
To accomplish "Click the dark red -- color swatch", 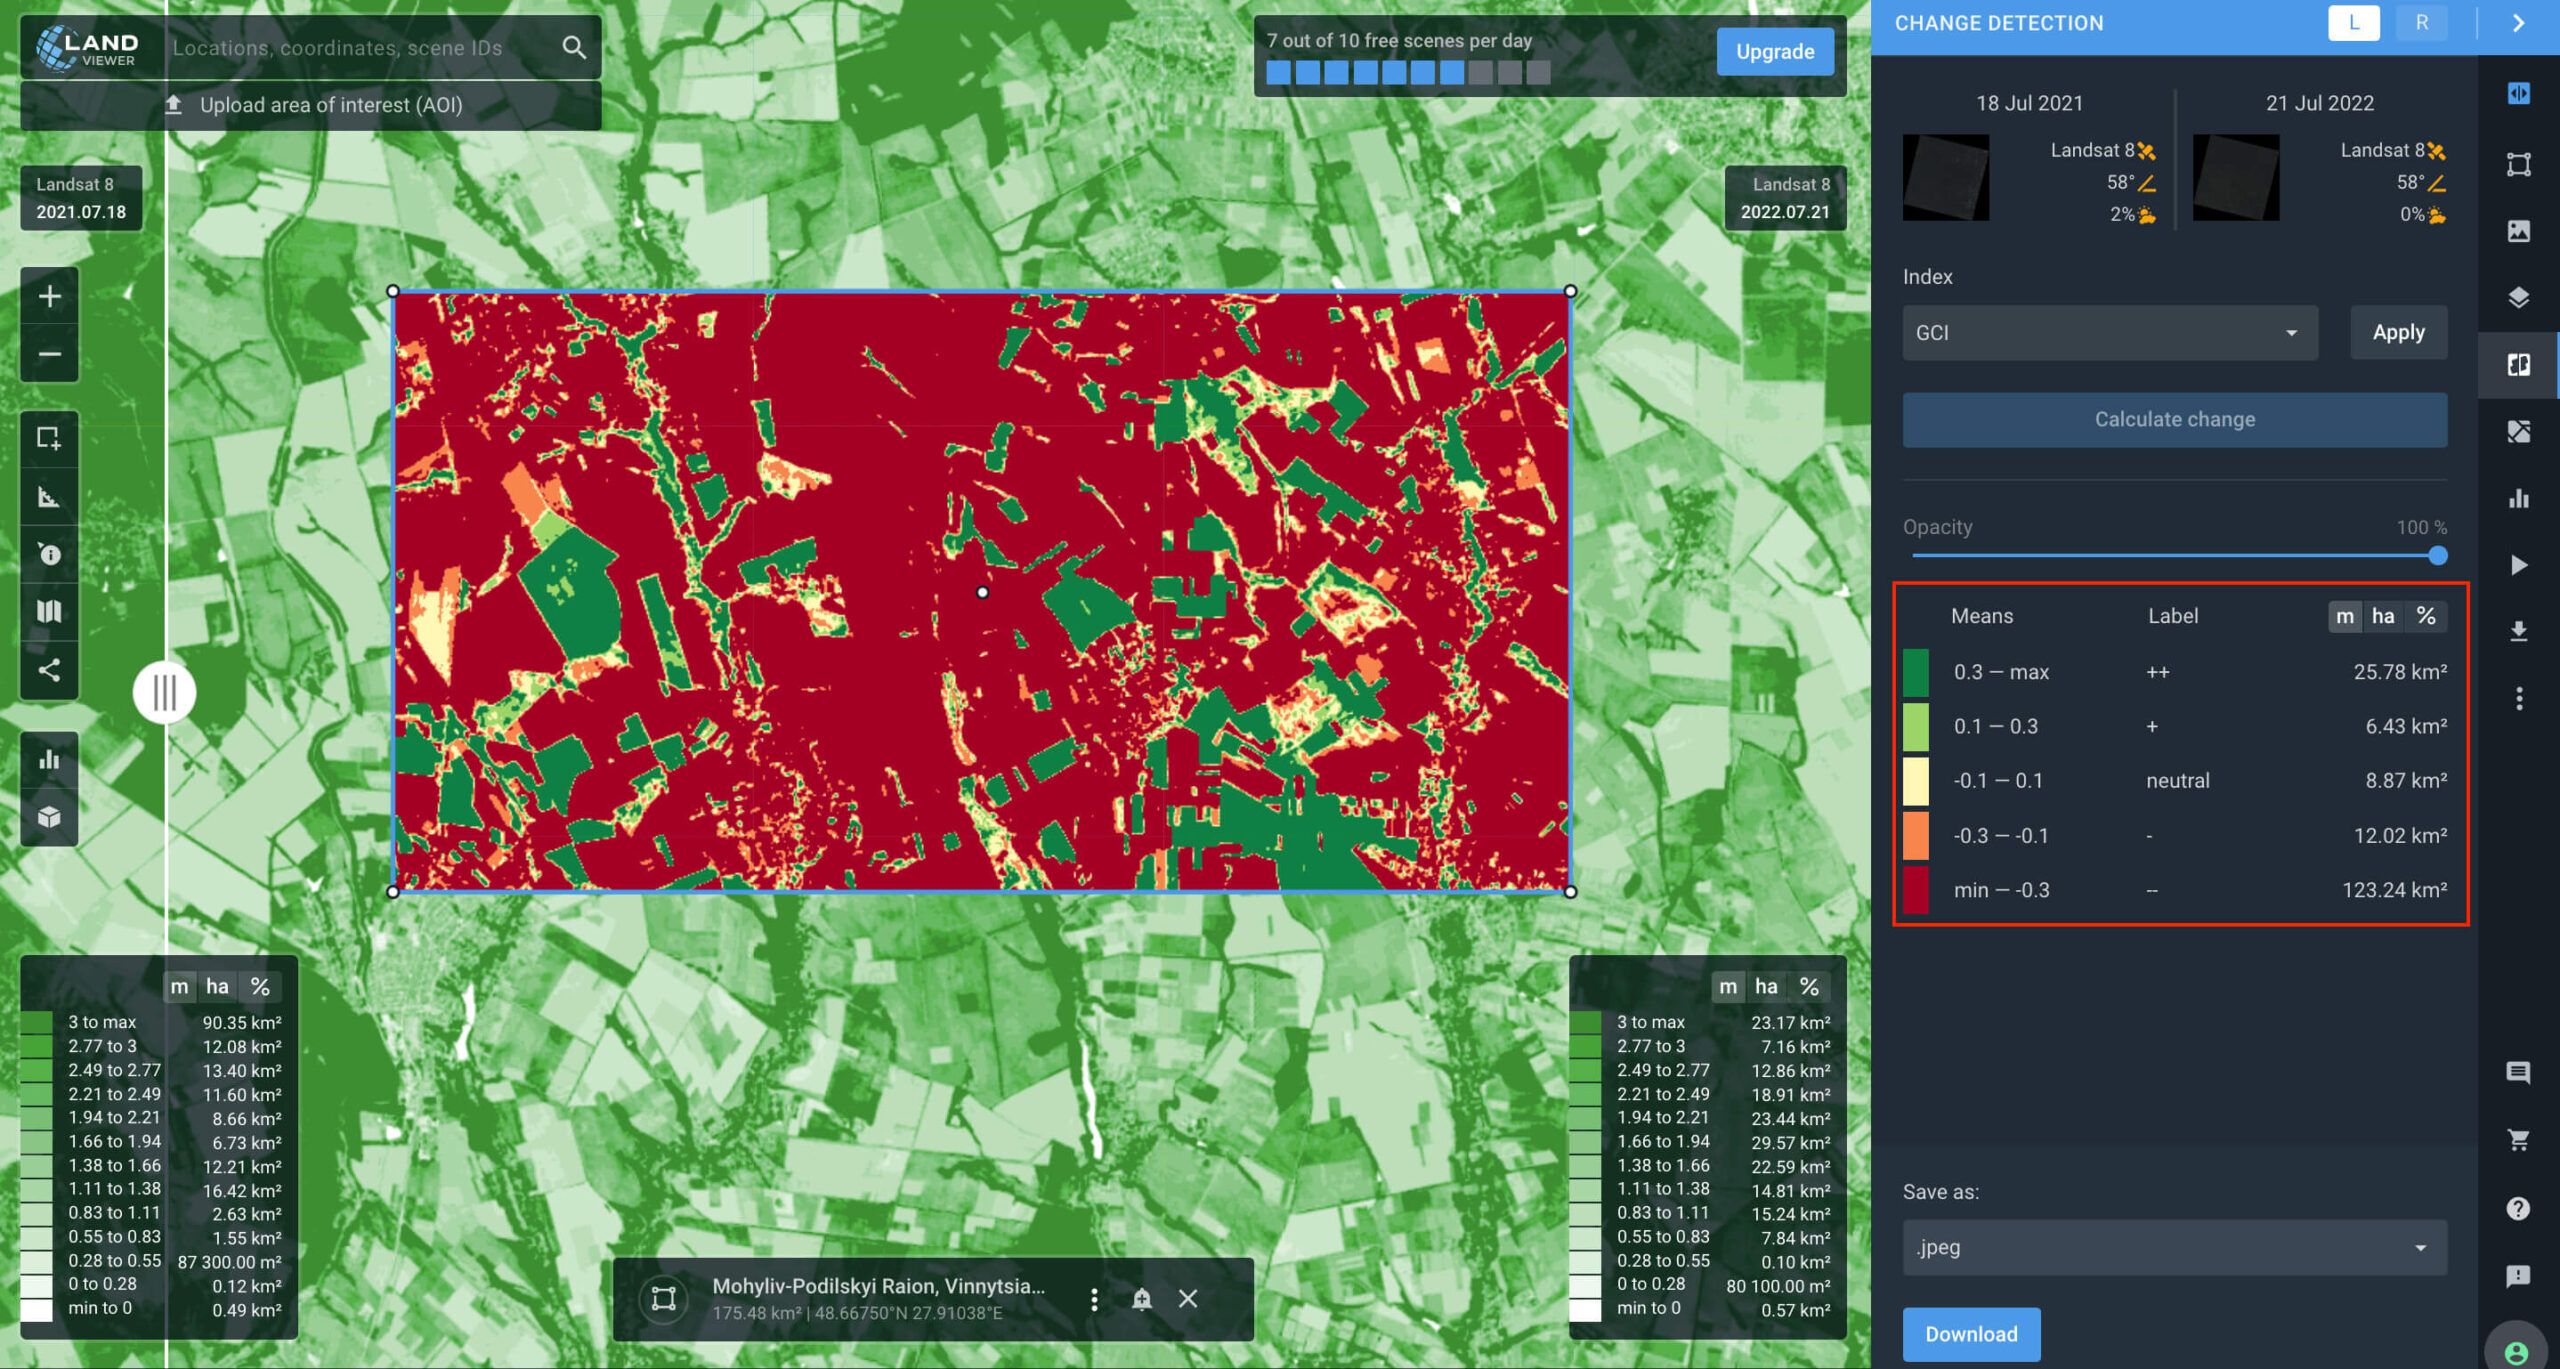I will click(1915, 890).
